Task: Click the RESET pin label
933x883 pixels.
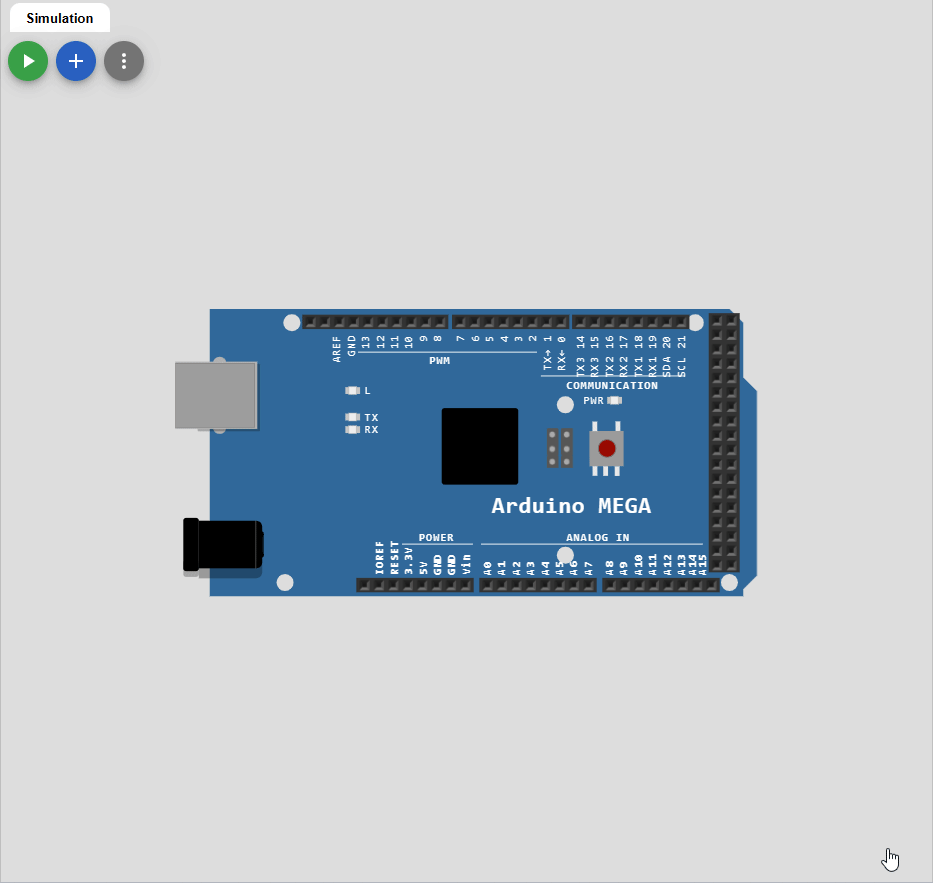Action: click(394, 558)
